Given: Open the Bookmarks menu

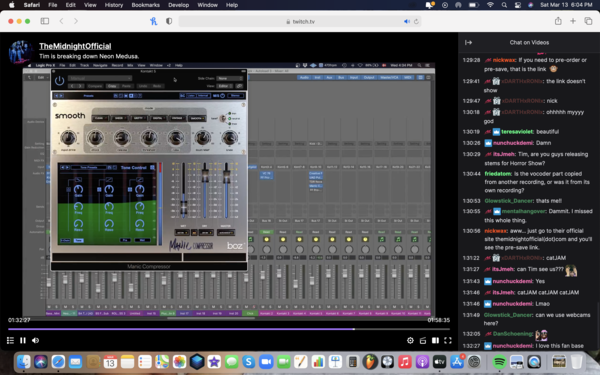Looking at the screenshot, I should click(145, 5).
